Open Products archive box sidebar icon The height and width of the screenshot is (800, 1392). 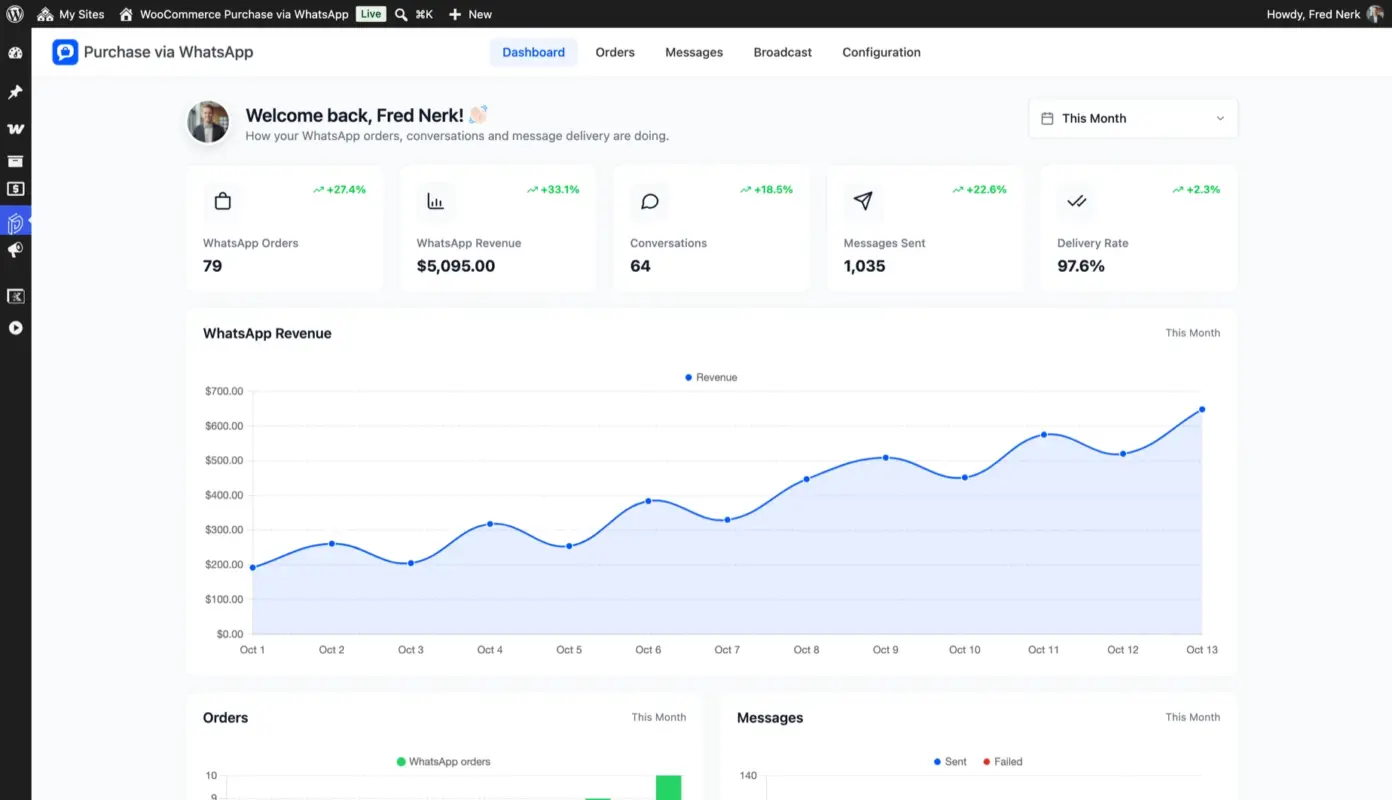(15, 161)
